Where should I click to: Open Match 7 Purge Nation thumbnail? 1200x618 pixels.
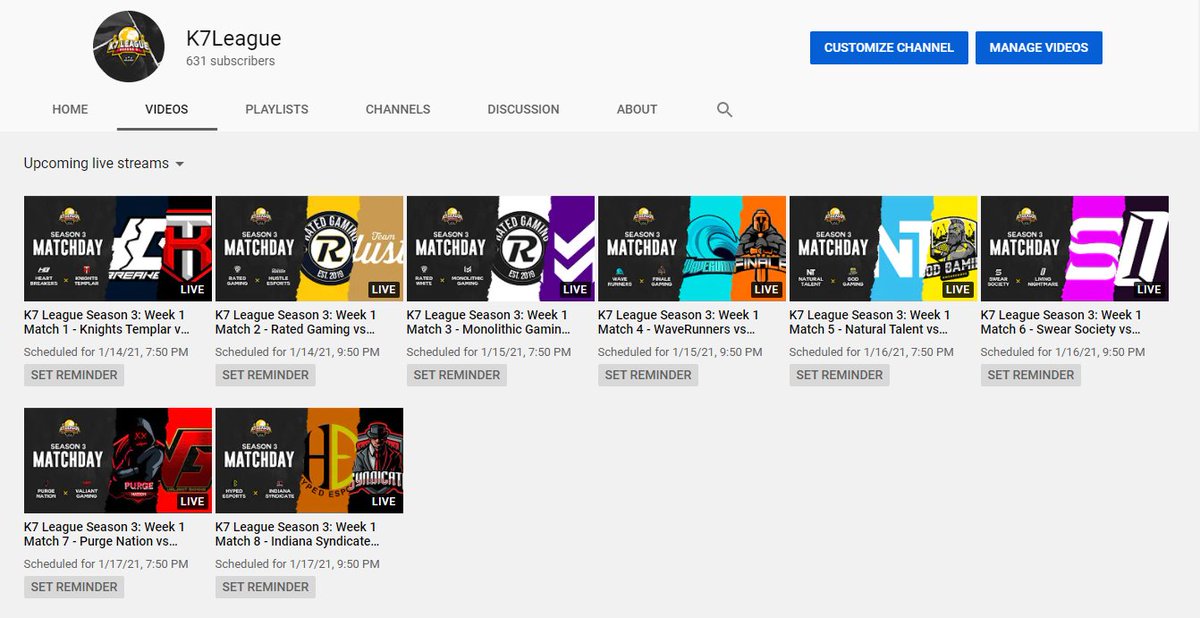(x=118, y=461)
